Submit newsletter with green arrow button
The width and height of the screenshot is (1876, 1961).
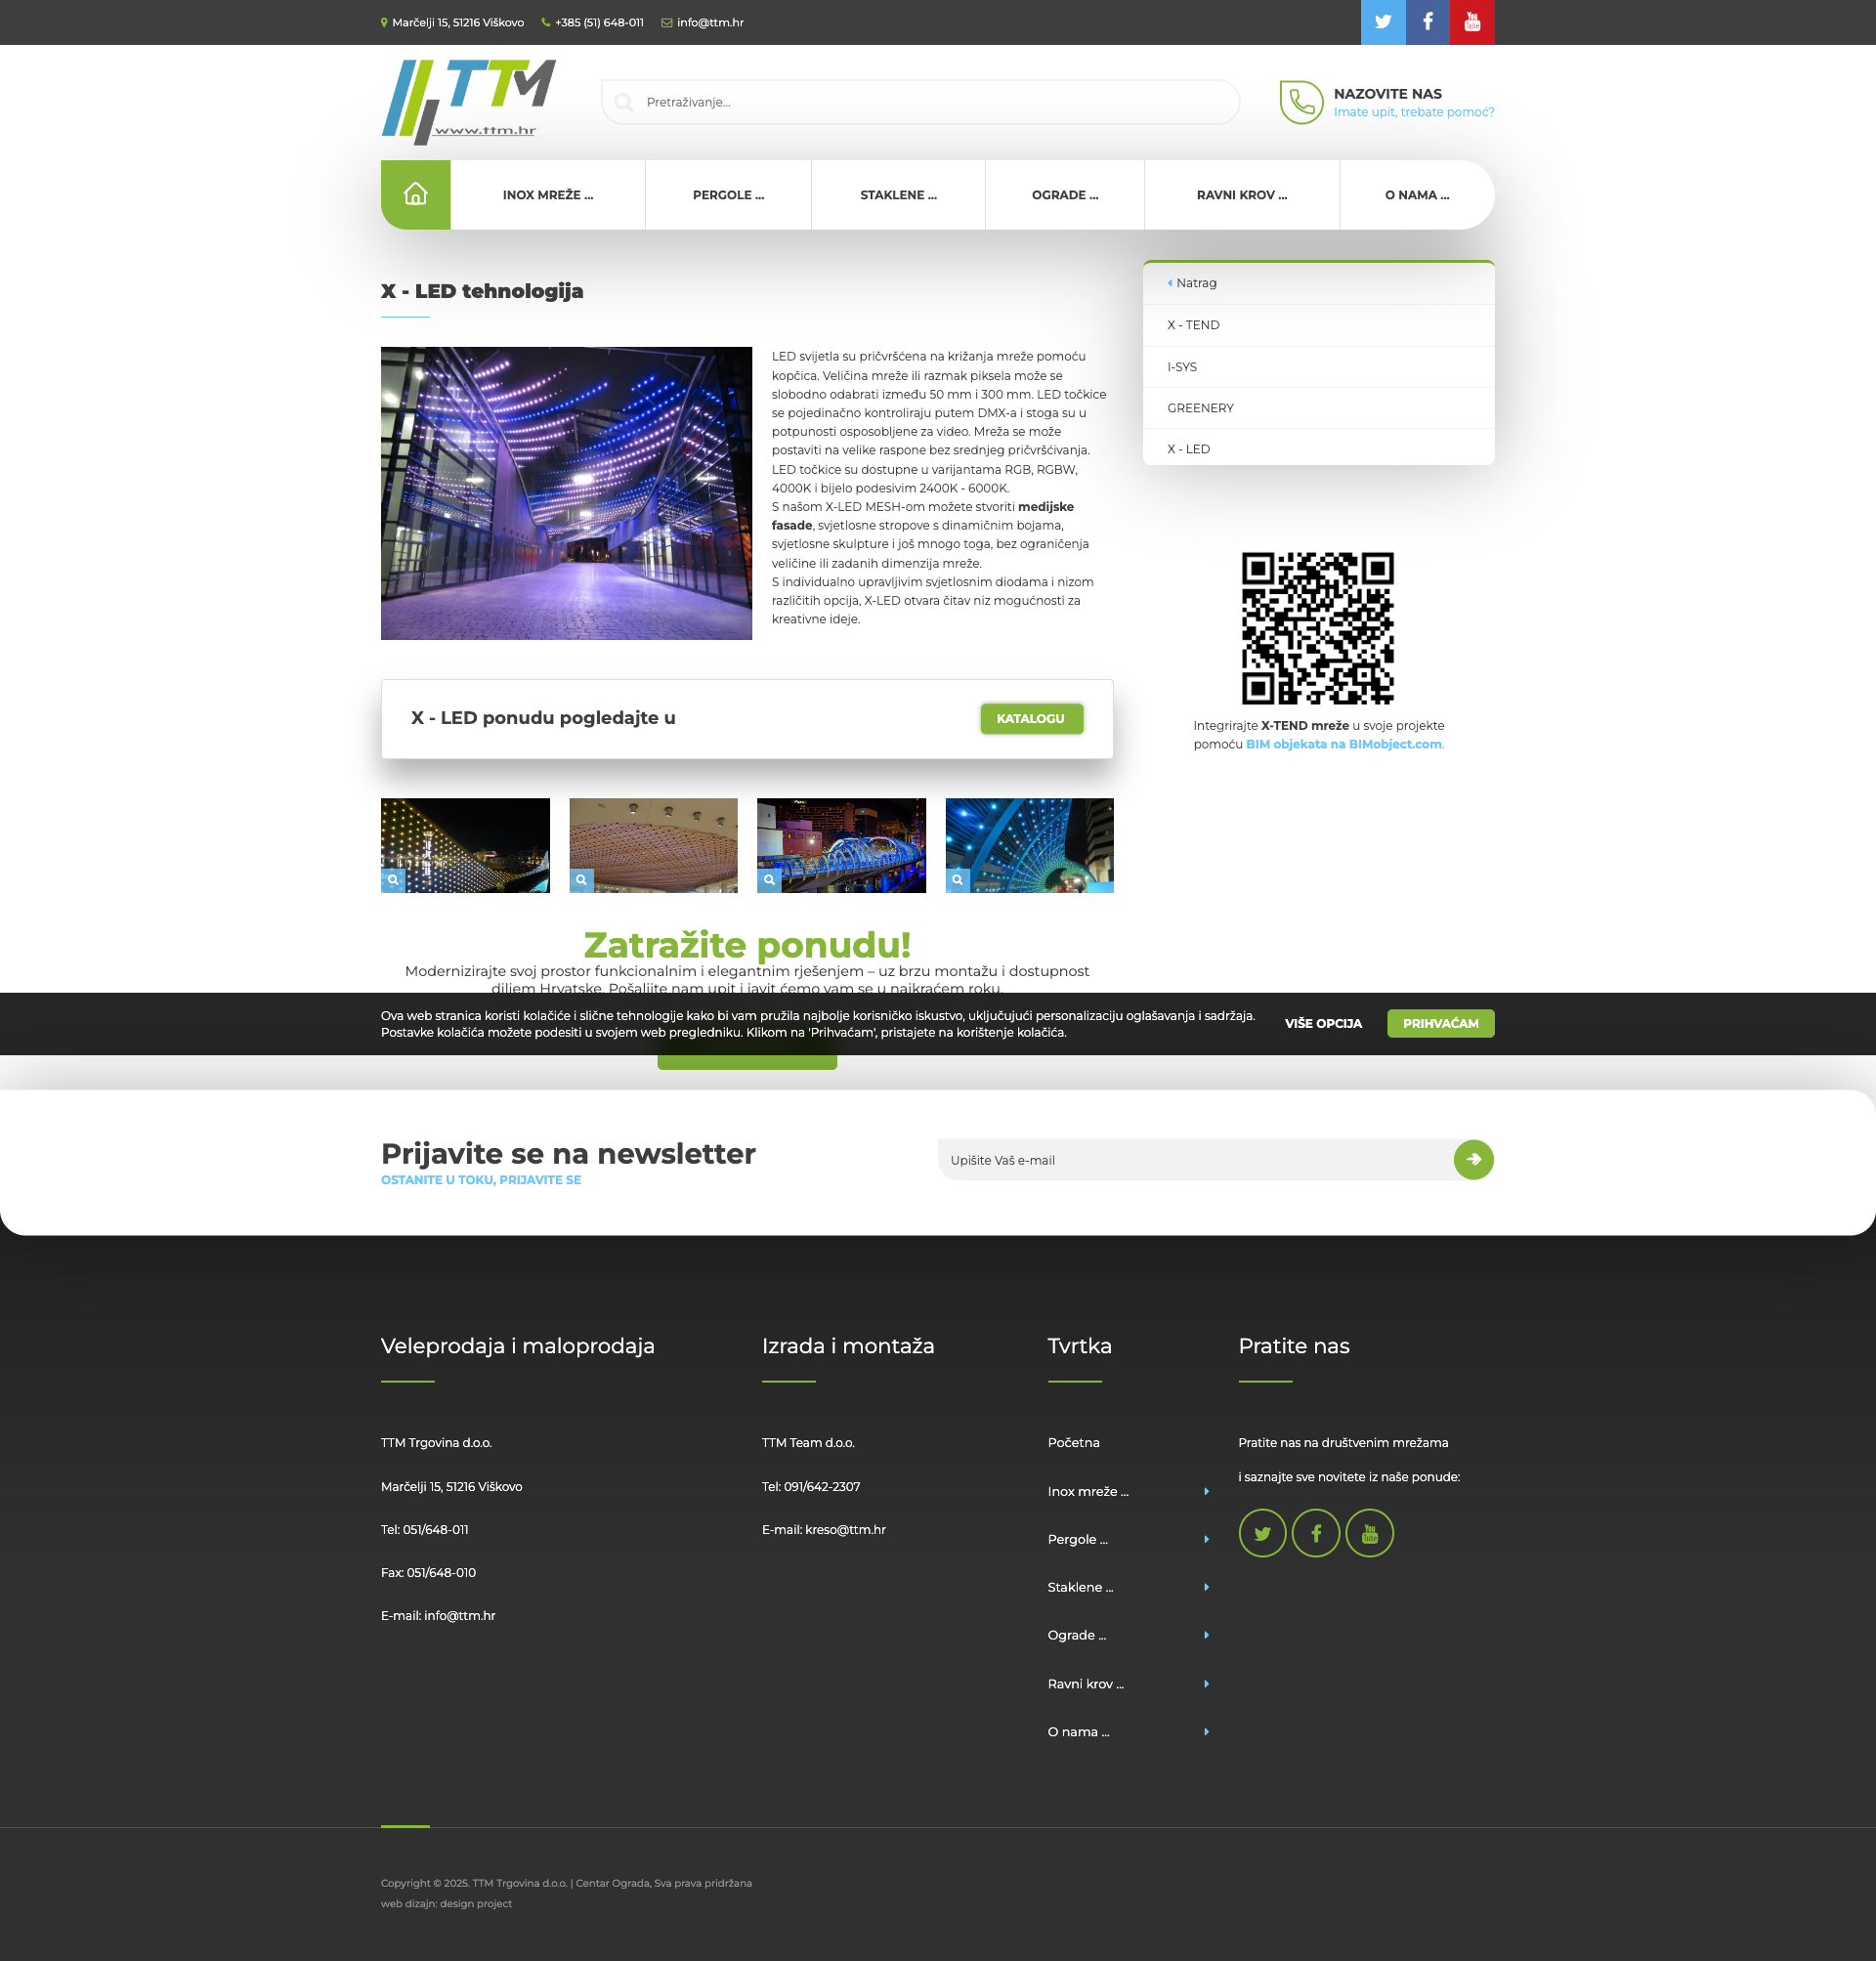pyautogui.click(x=1473, y=1160)
